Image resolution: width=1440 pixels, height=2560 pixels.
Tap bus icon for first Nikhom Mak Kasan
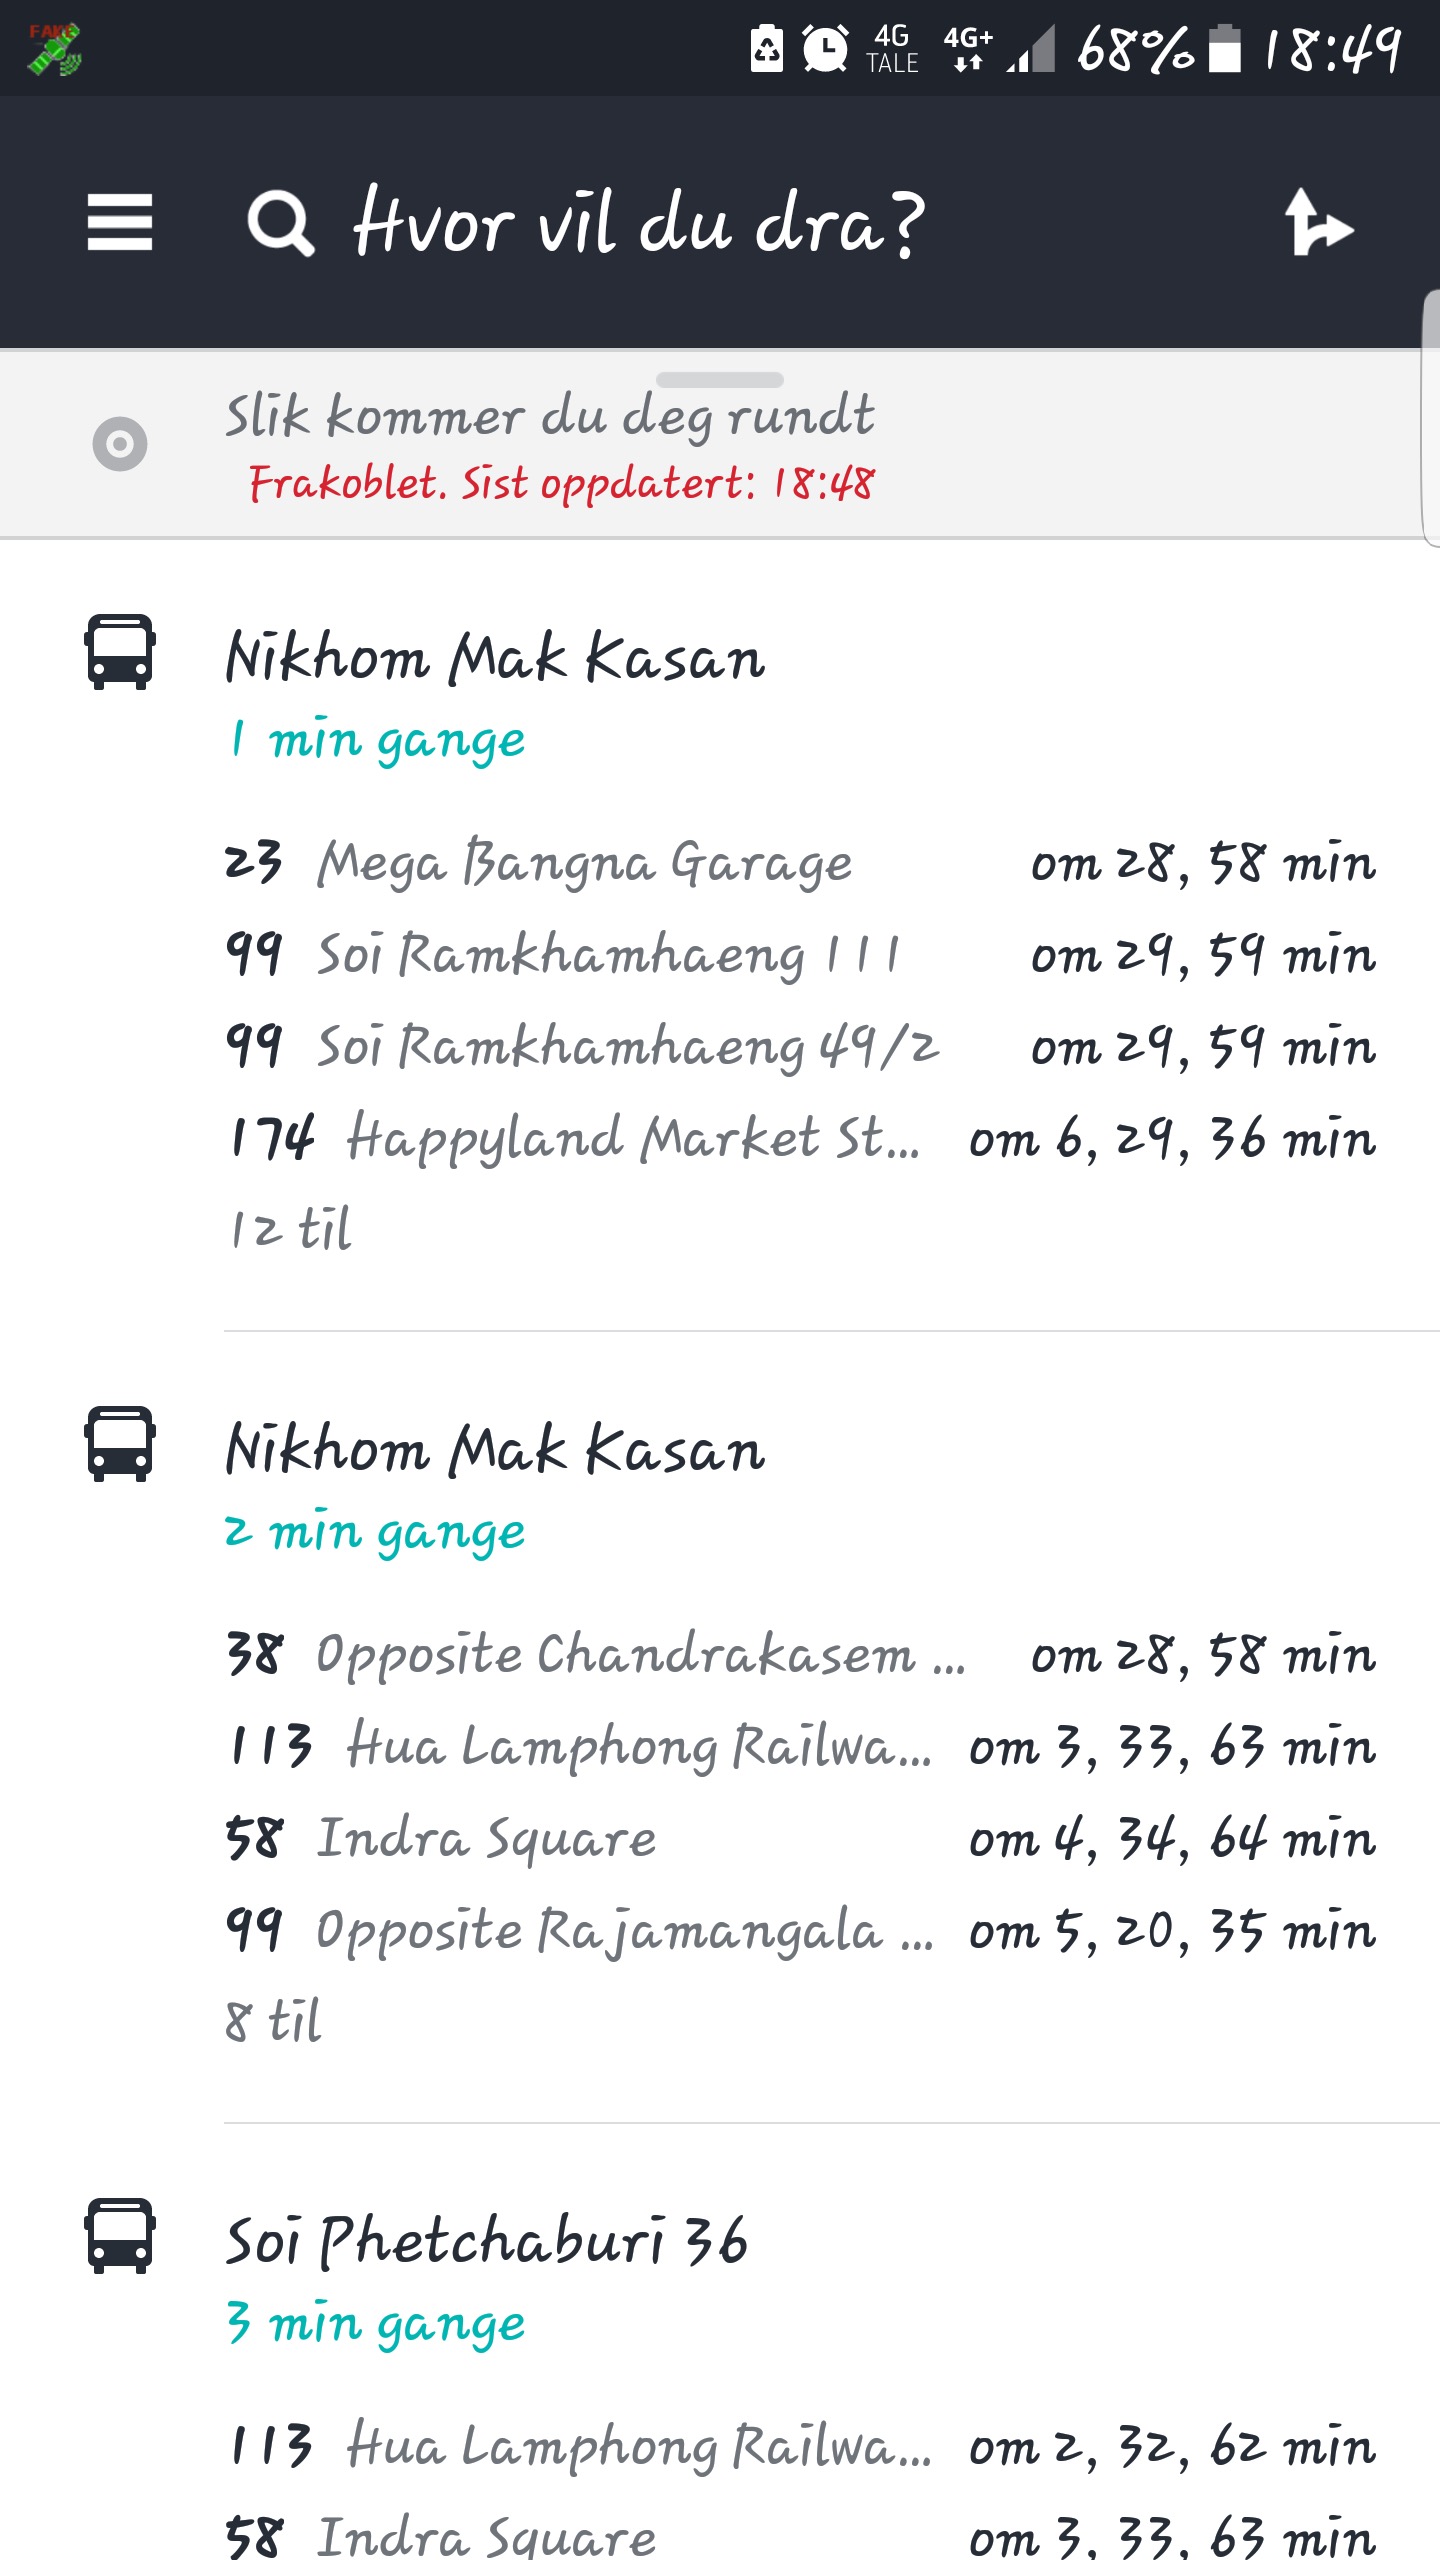120,652
